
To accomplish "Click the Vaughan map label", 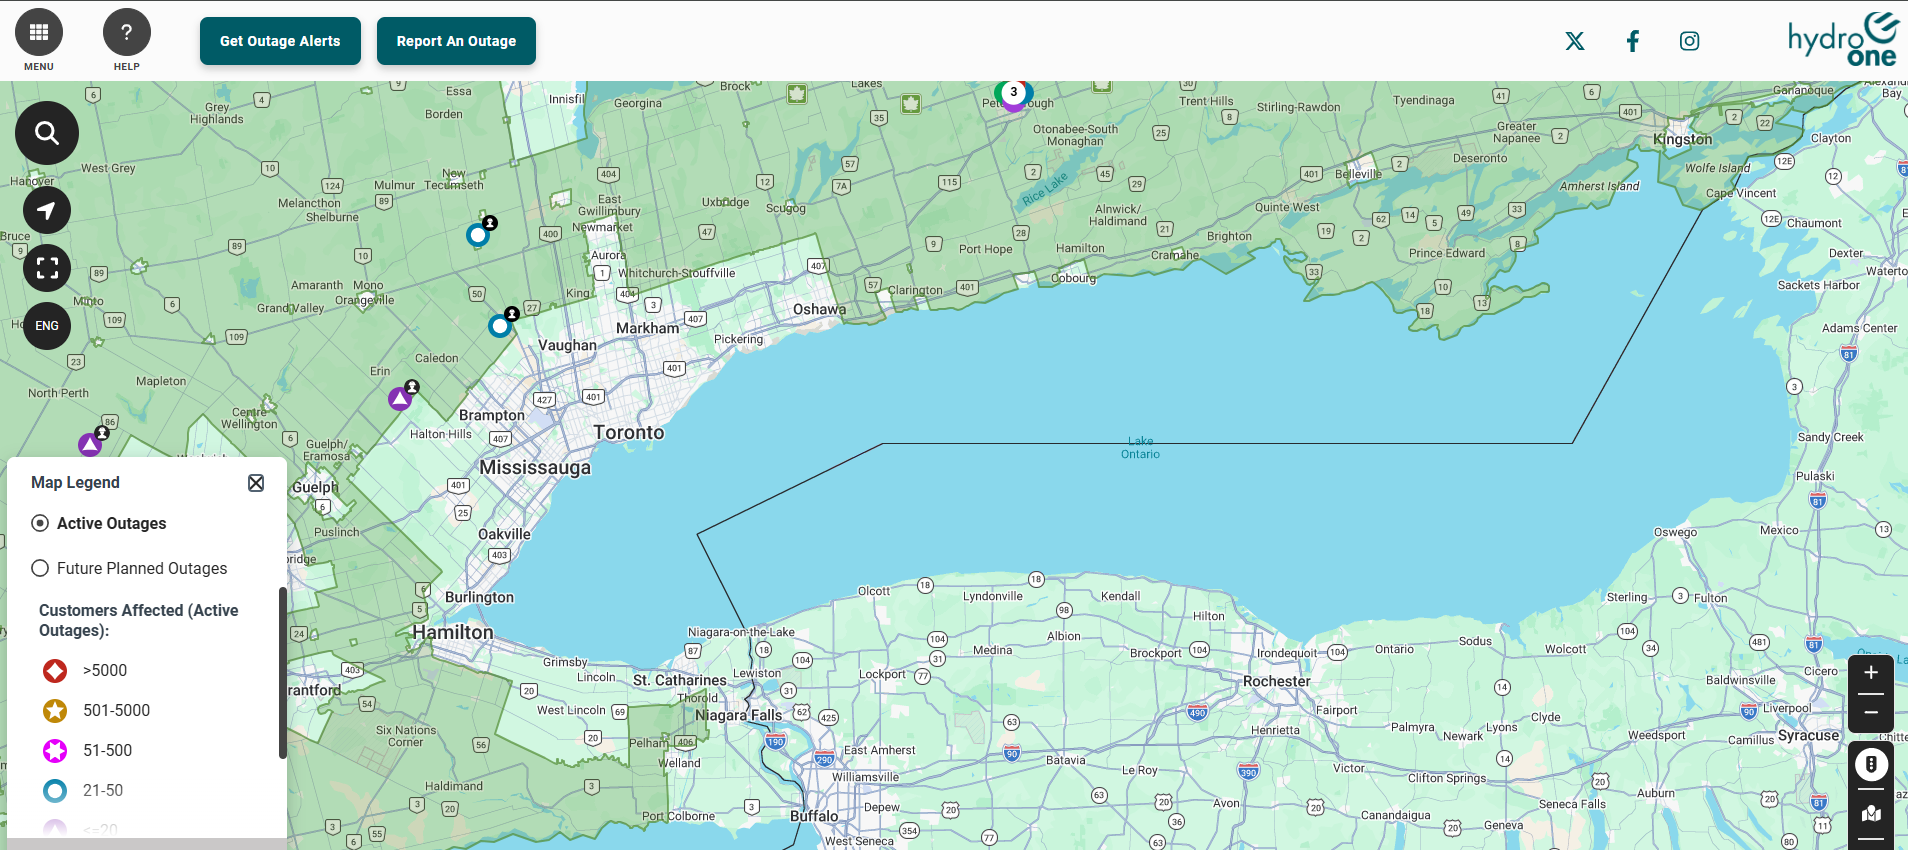I will coord(567,345).
